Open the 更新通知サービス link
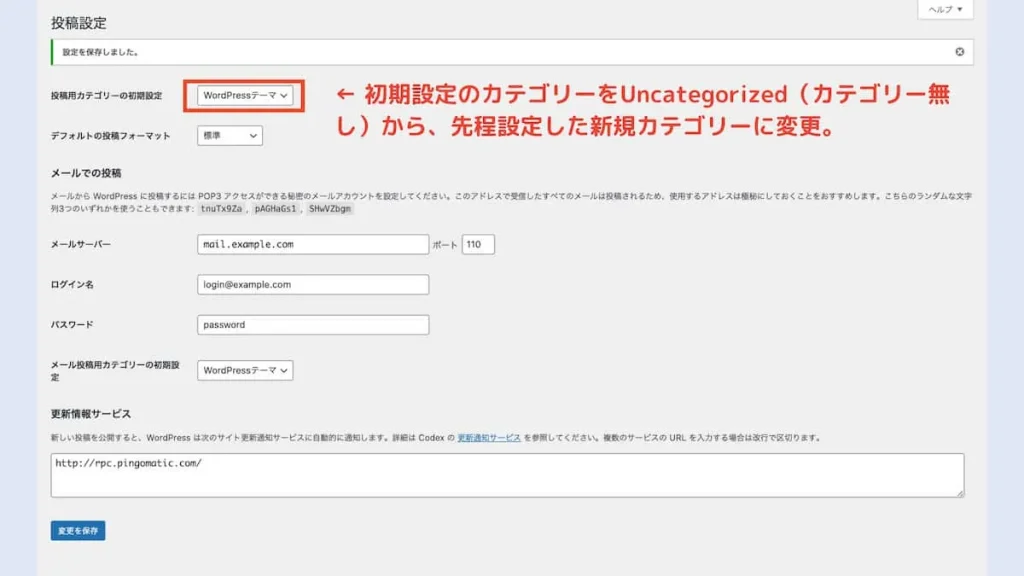This screenshot has height=576, width=1024. [489, 438]
